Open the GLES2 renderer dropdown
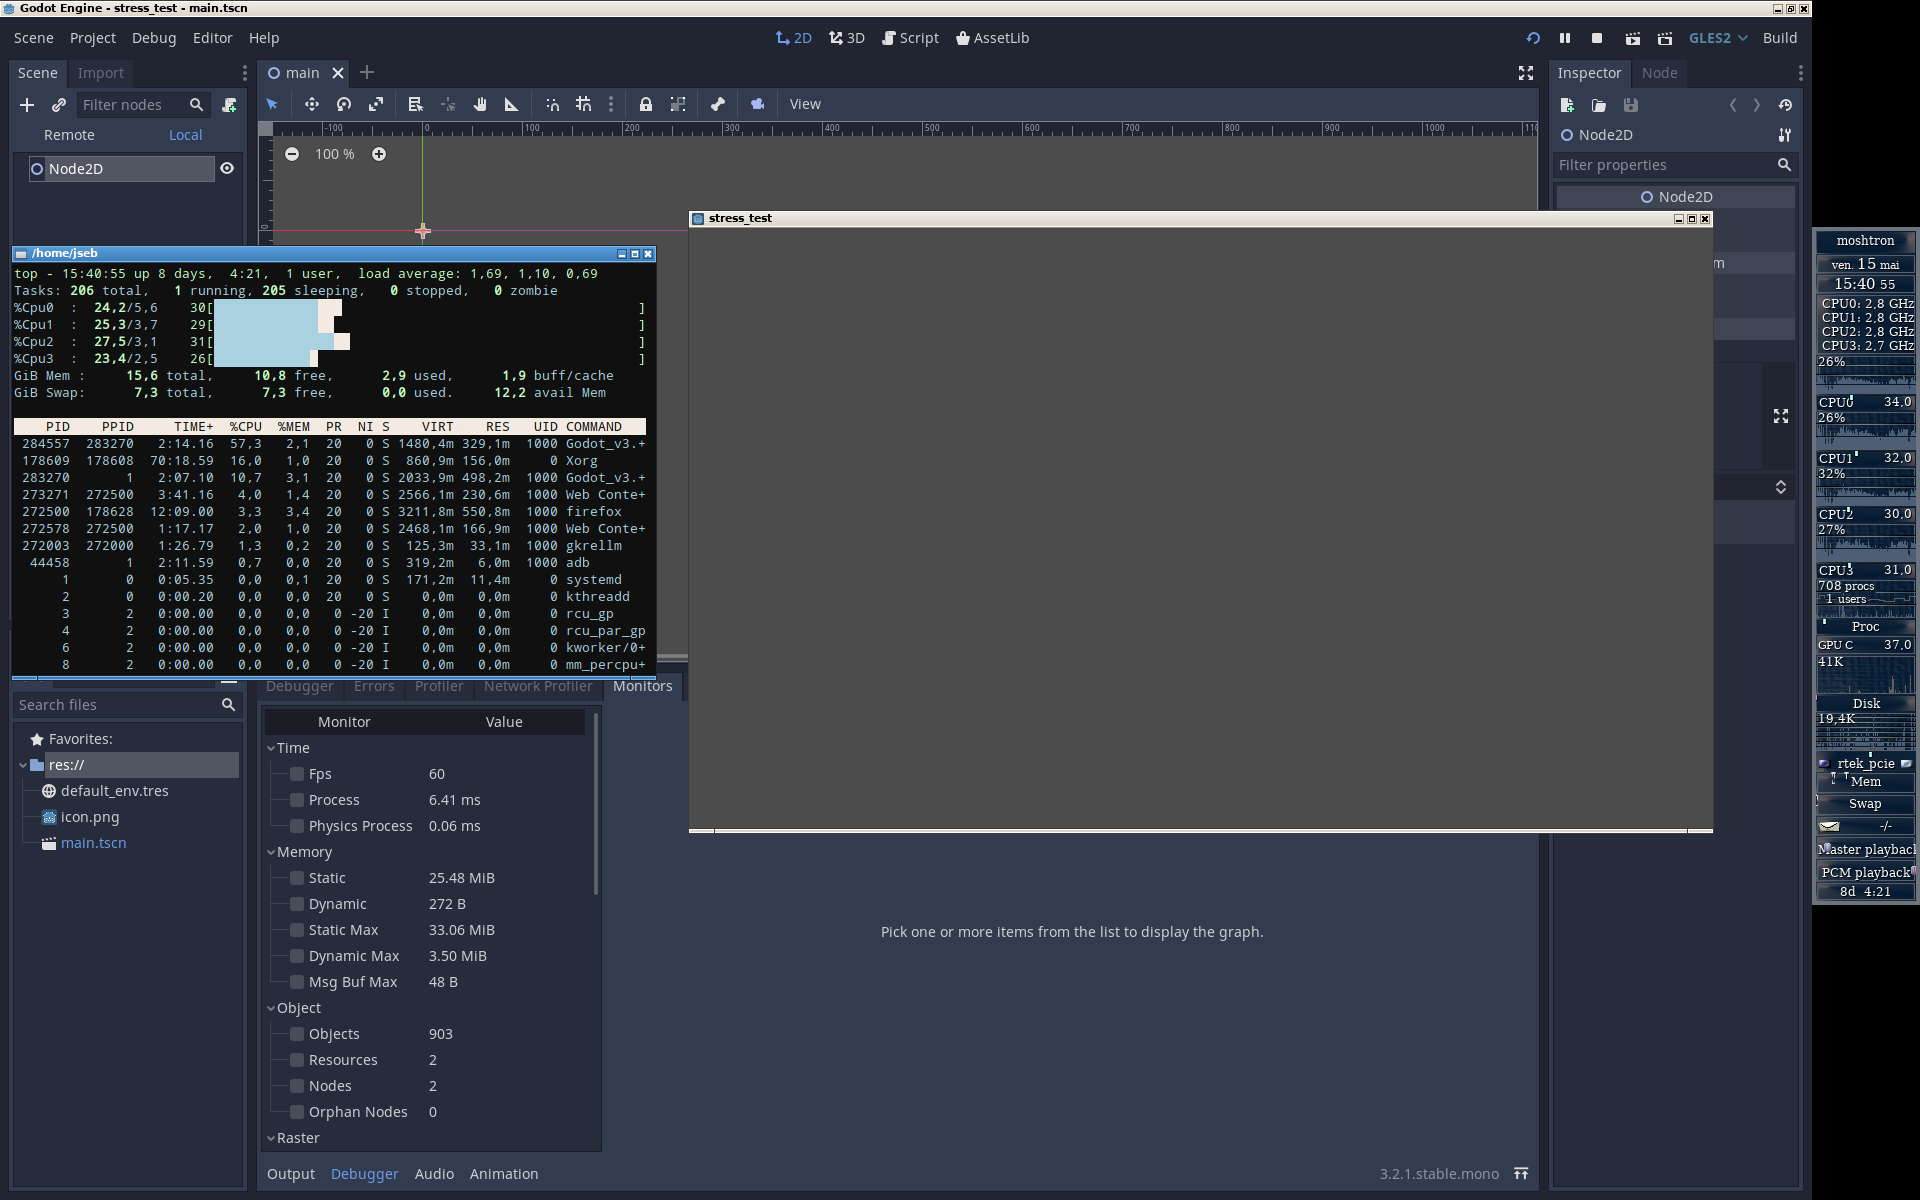The height and width of the screenshot is (1200, 1920). click(x=1716, y=38)
